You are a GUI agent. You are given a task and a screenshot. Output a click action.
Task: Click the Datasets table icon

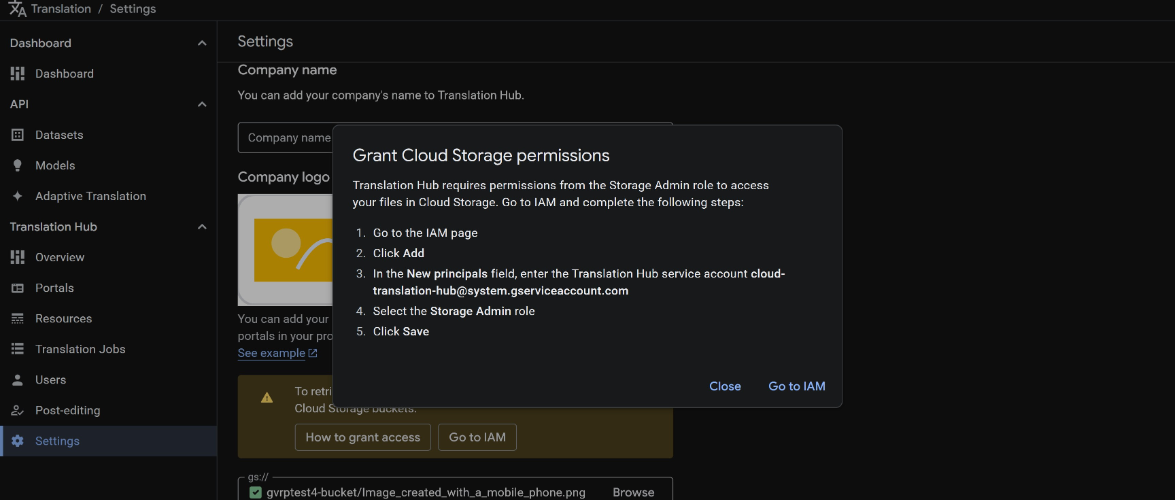pyautogui.click(x=17, y=135)
